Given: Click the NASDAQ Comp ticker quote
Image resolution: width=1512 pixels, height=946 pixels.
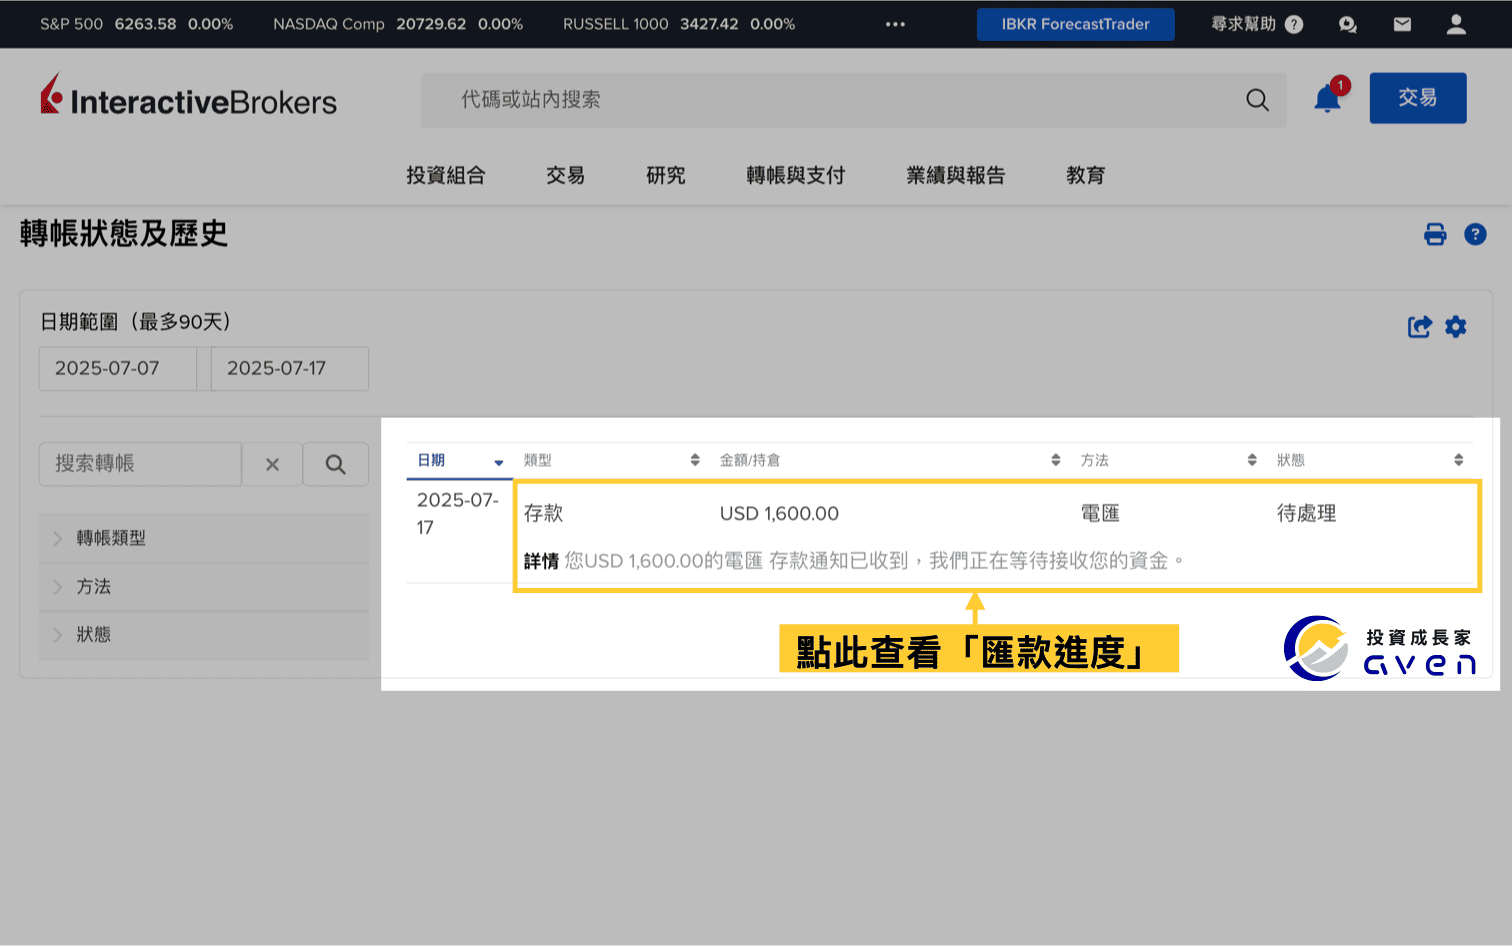Looking at the screenshot, I should (x=398, y=24).
